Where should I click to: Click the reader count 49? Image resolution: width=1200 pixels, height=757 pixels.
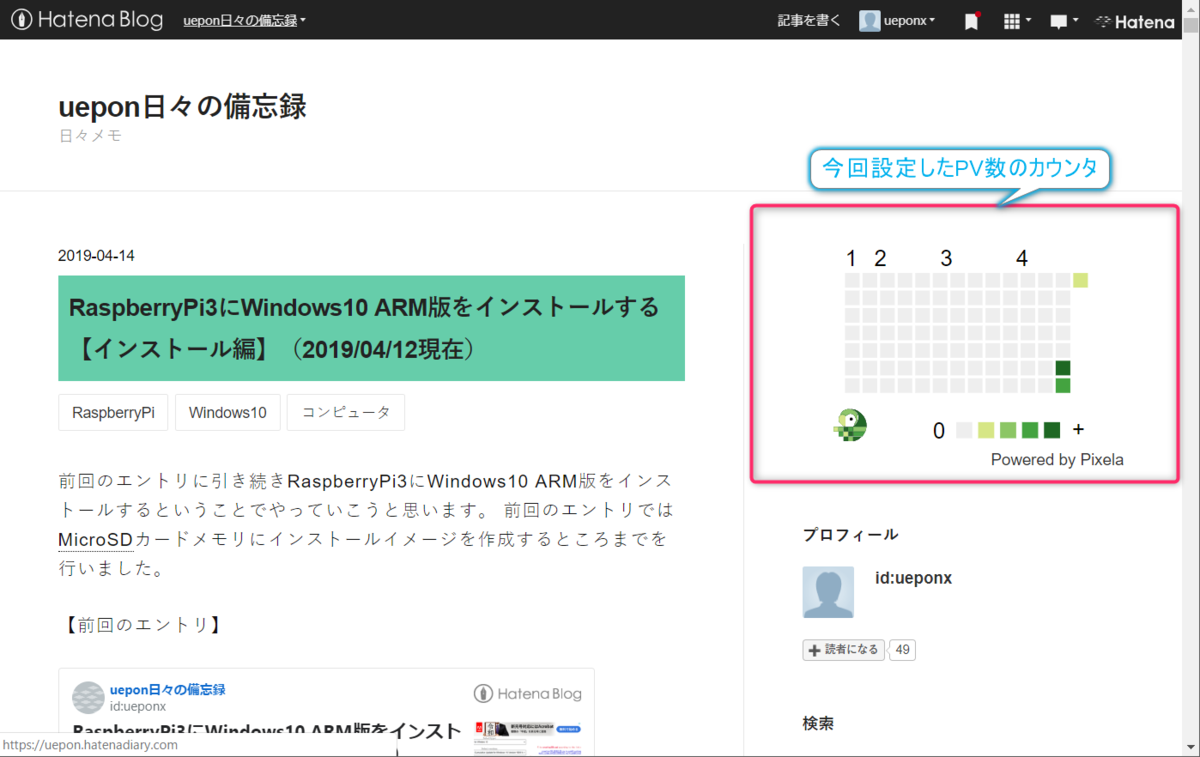click(903, 650)
